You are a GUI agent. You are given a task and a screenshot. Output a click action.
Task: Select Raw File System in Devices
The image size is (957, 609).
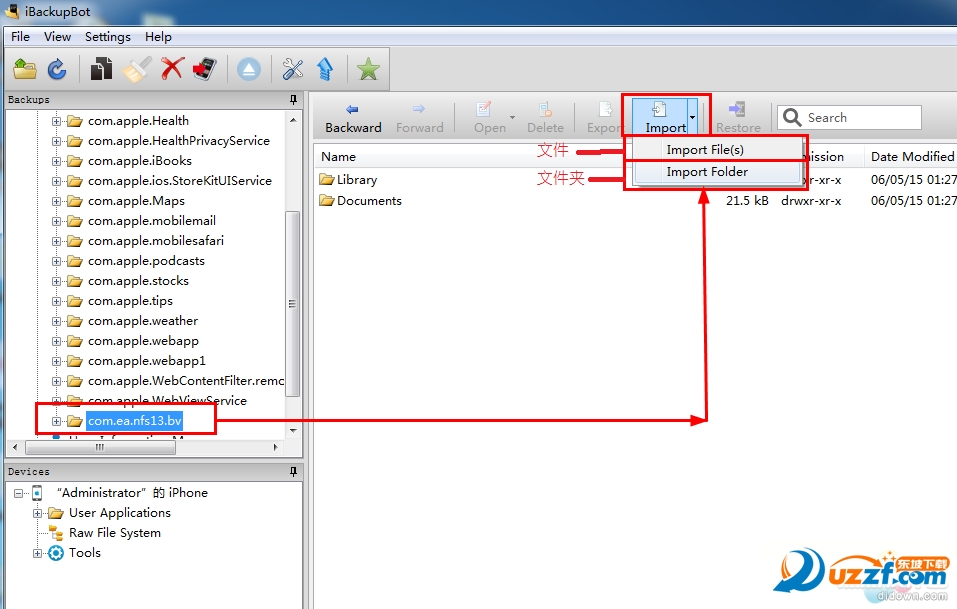click(x=115, y=533)
